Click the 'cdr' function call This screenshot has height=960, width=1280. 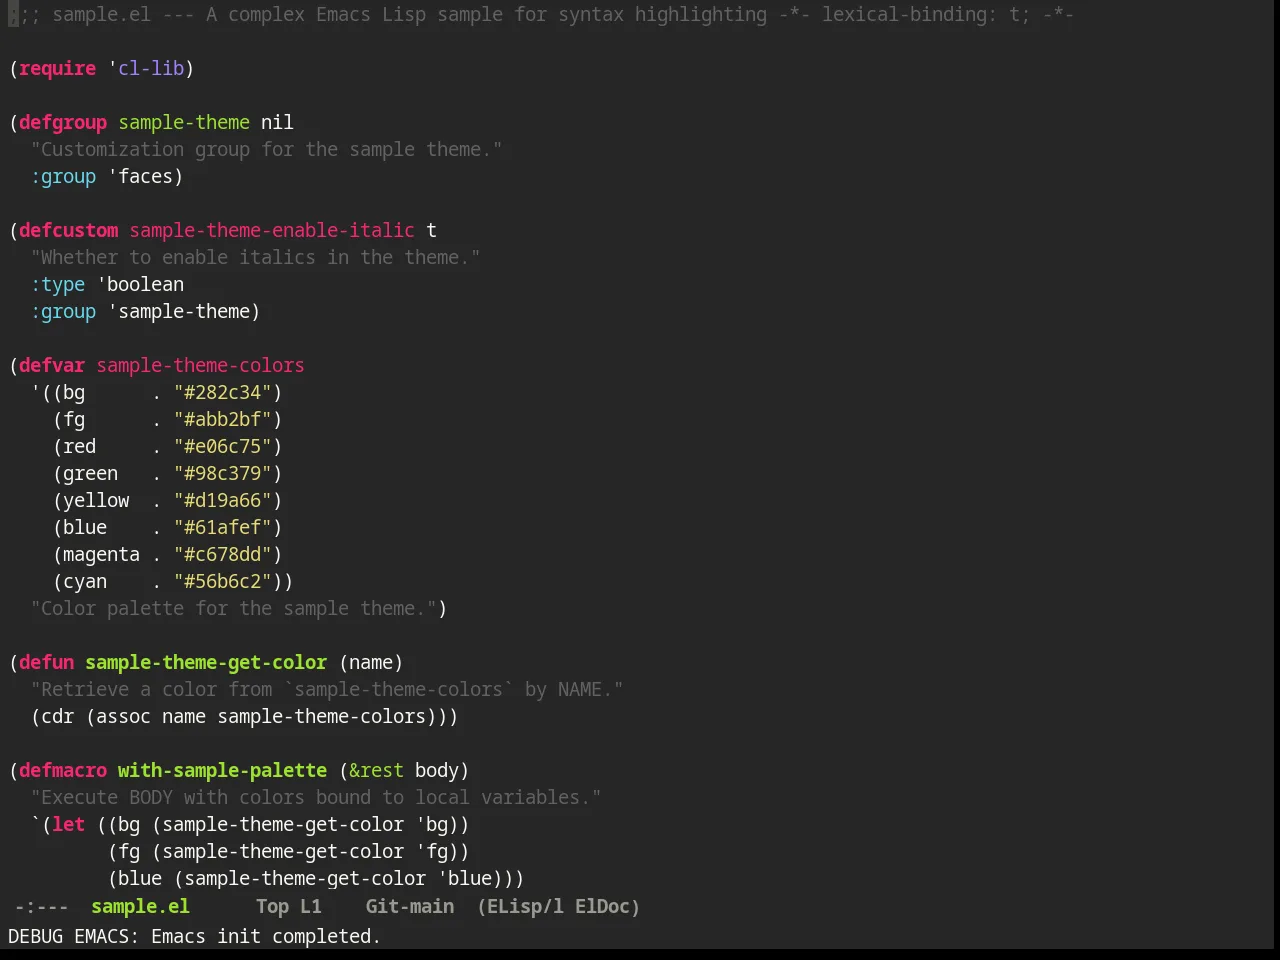57,716
